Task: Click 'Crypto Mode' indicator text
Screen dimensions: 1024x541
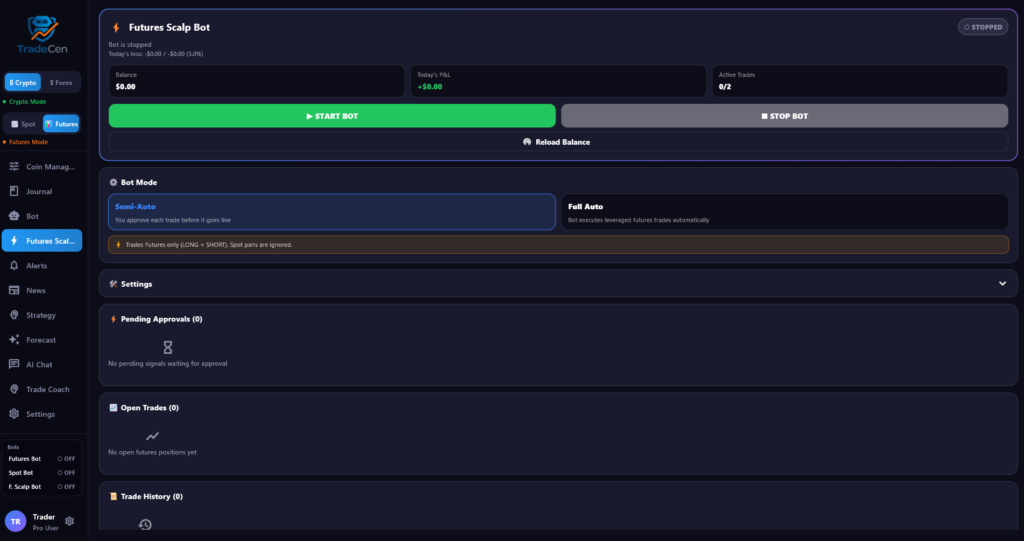Action: [x=27, y=101]
